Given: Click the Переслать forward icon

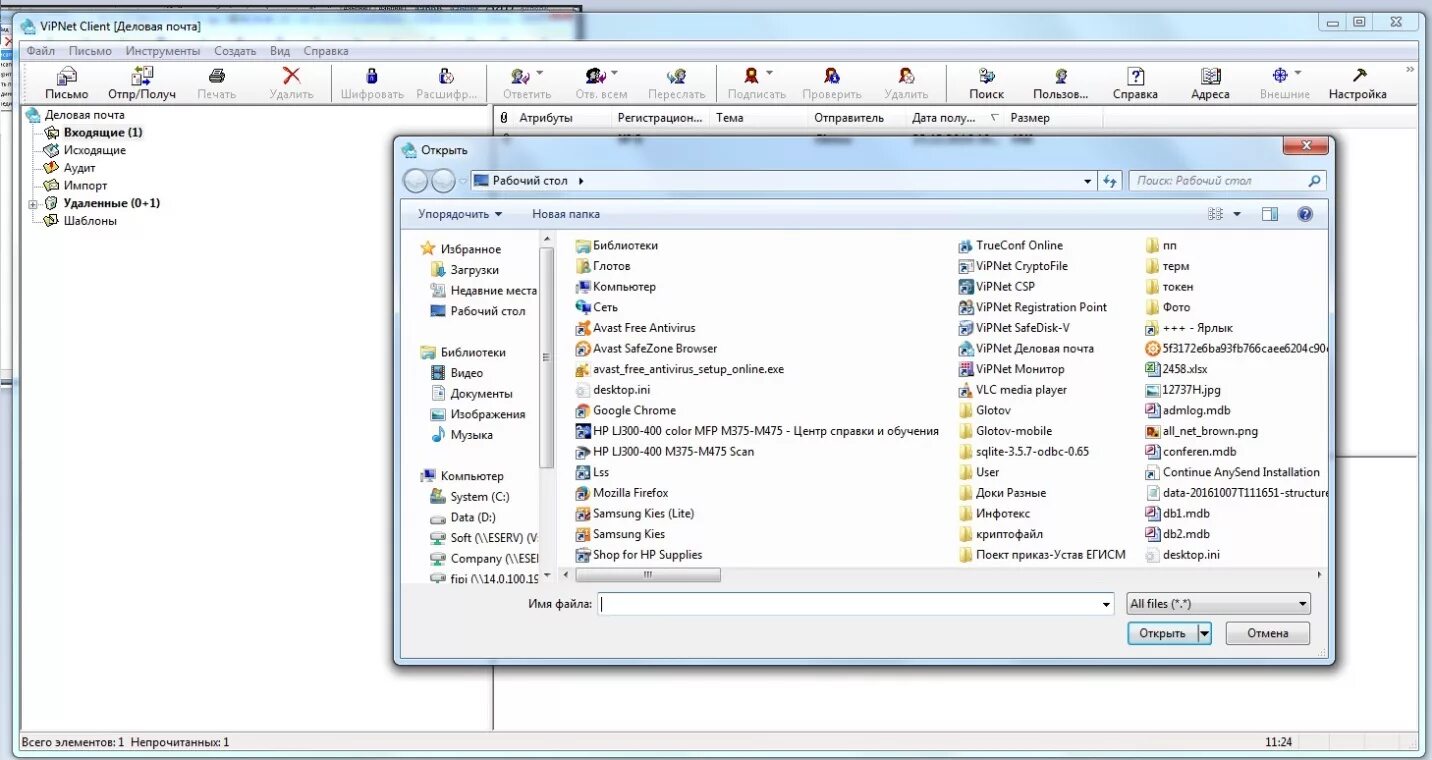Looking at the screenshot, I should 677,76.
